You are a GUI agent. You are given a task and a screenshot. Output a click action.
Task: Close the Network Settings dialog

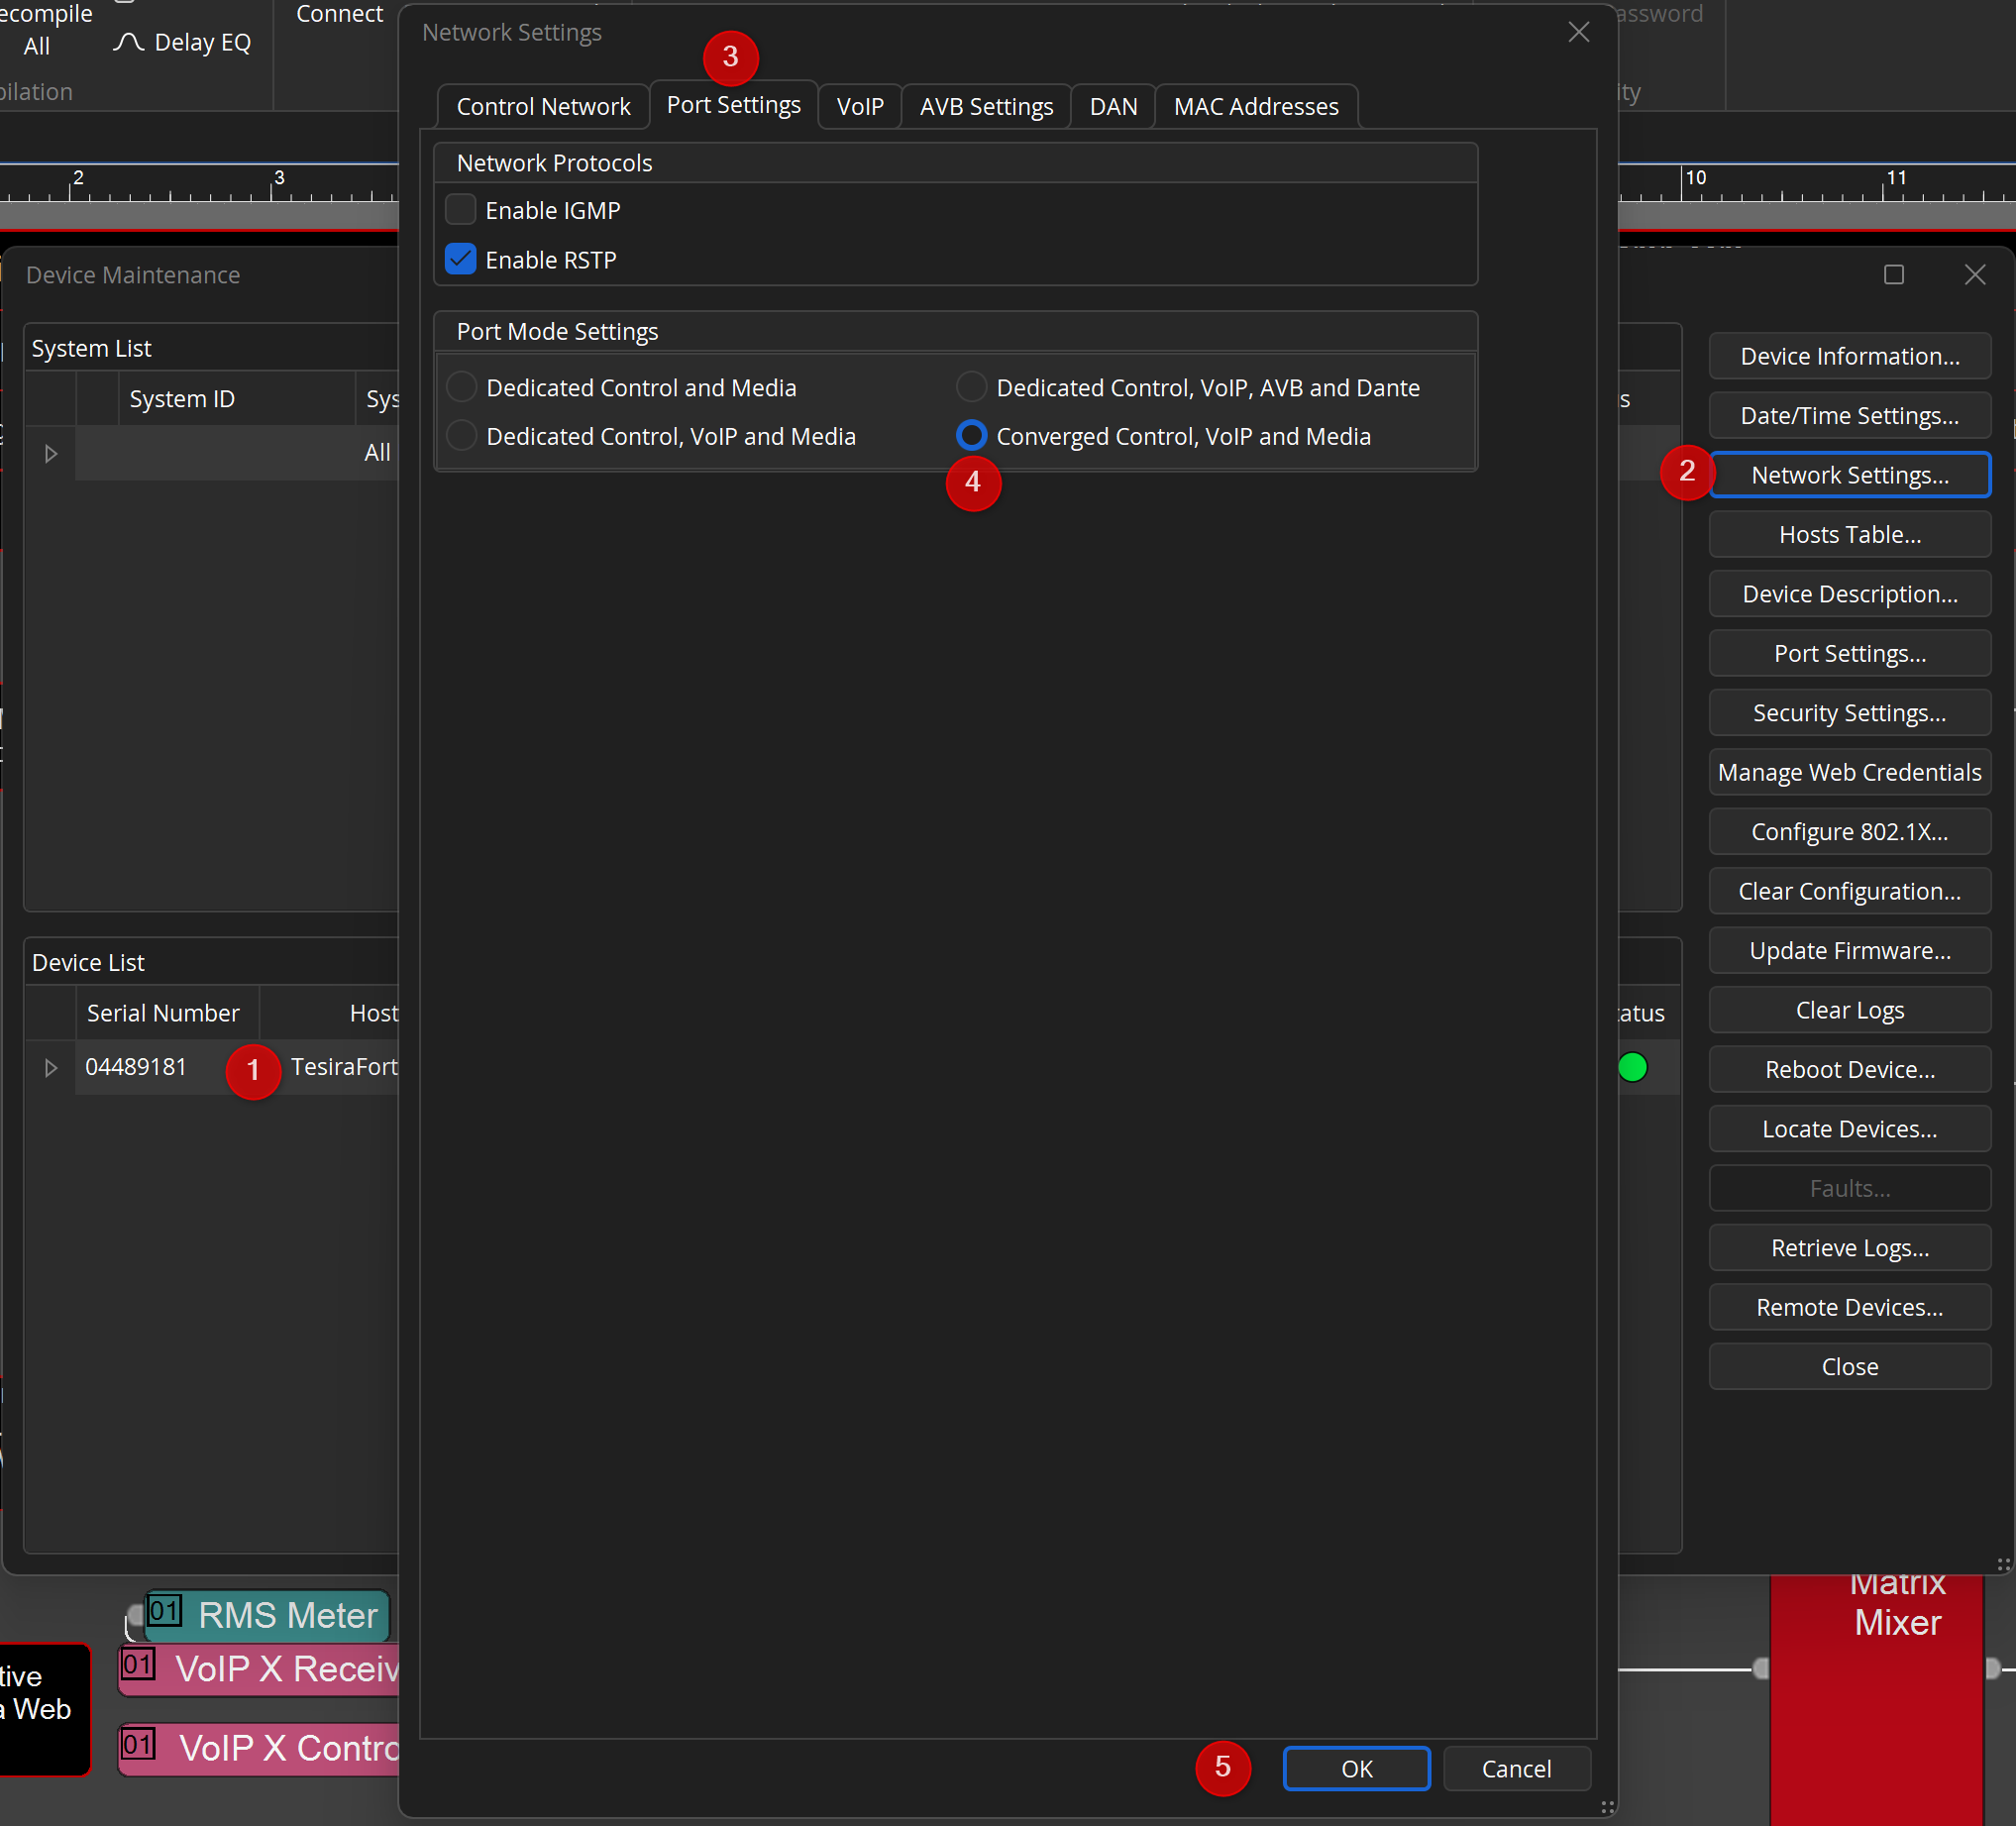click(x=1579, y=32)
